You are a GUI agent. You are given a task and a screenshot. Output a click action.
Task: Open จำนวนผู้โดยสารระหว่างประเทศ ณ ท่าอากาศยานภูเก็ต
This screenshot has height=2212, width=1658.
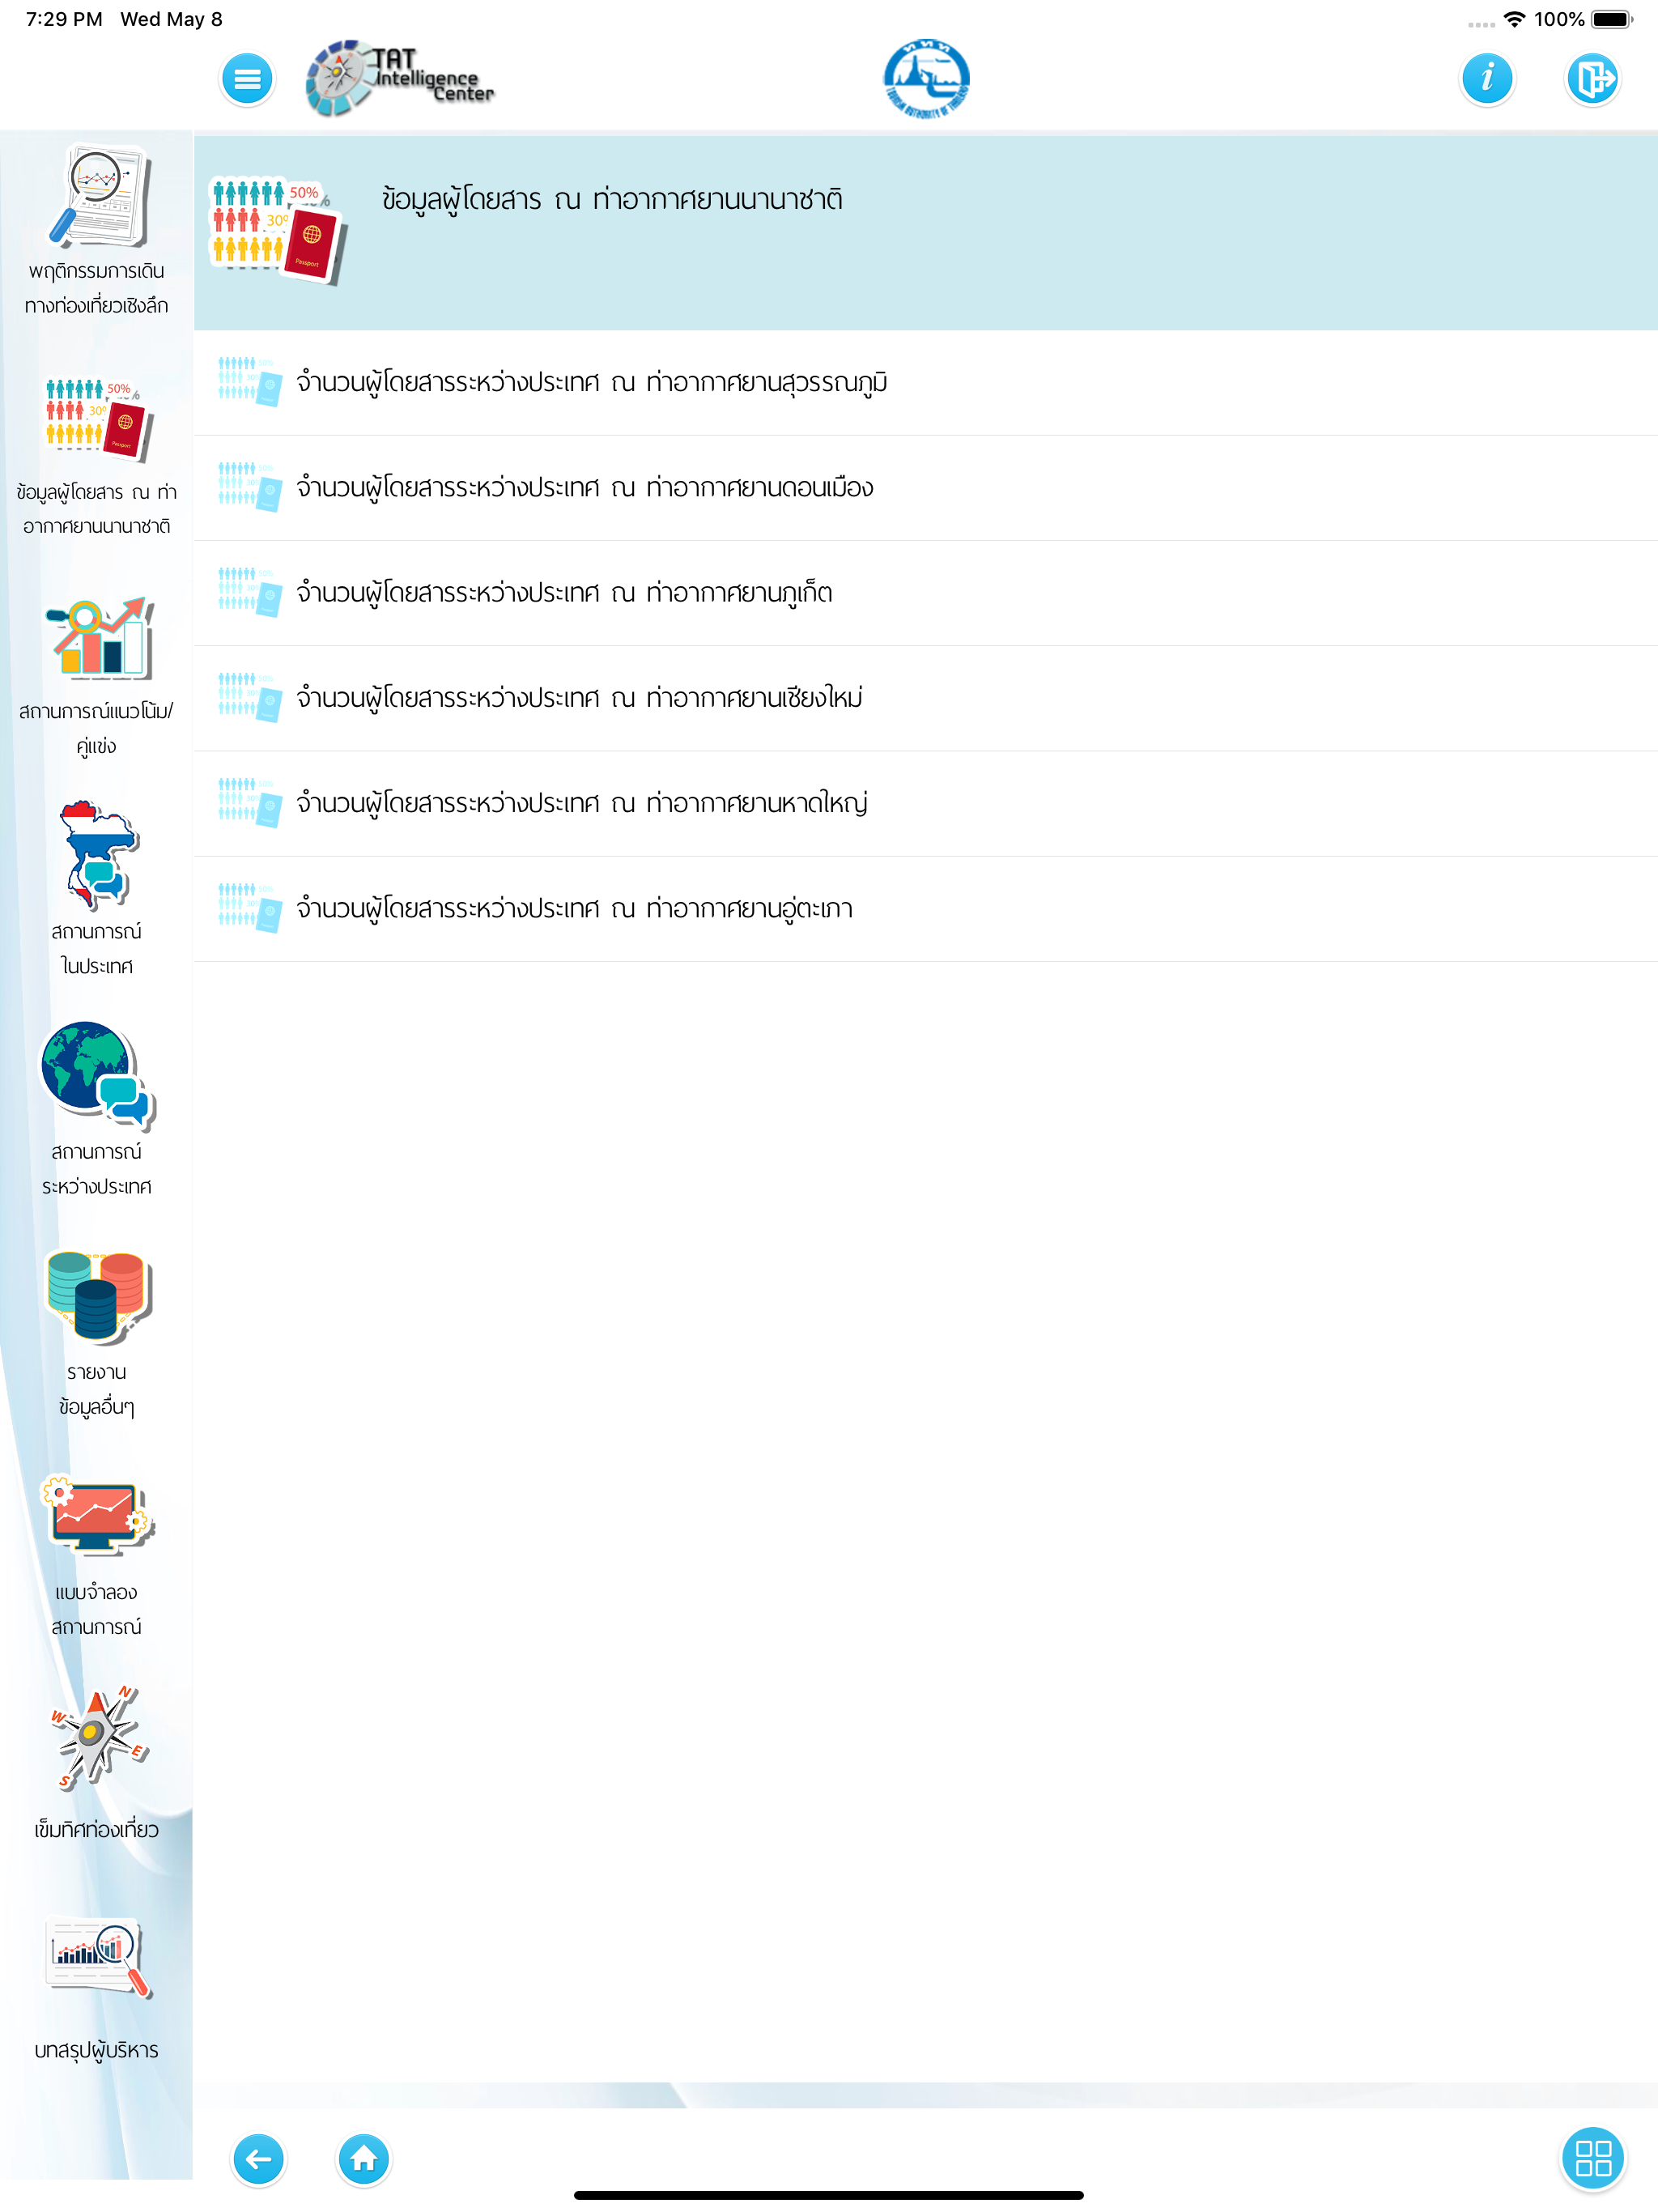coord(925,593)
